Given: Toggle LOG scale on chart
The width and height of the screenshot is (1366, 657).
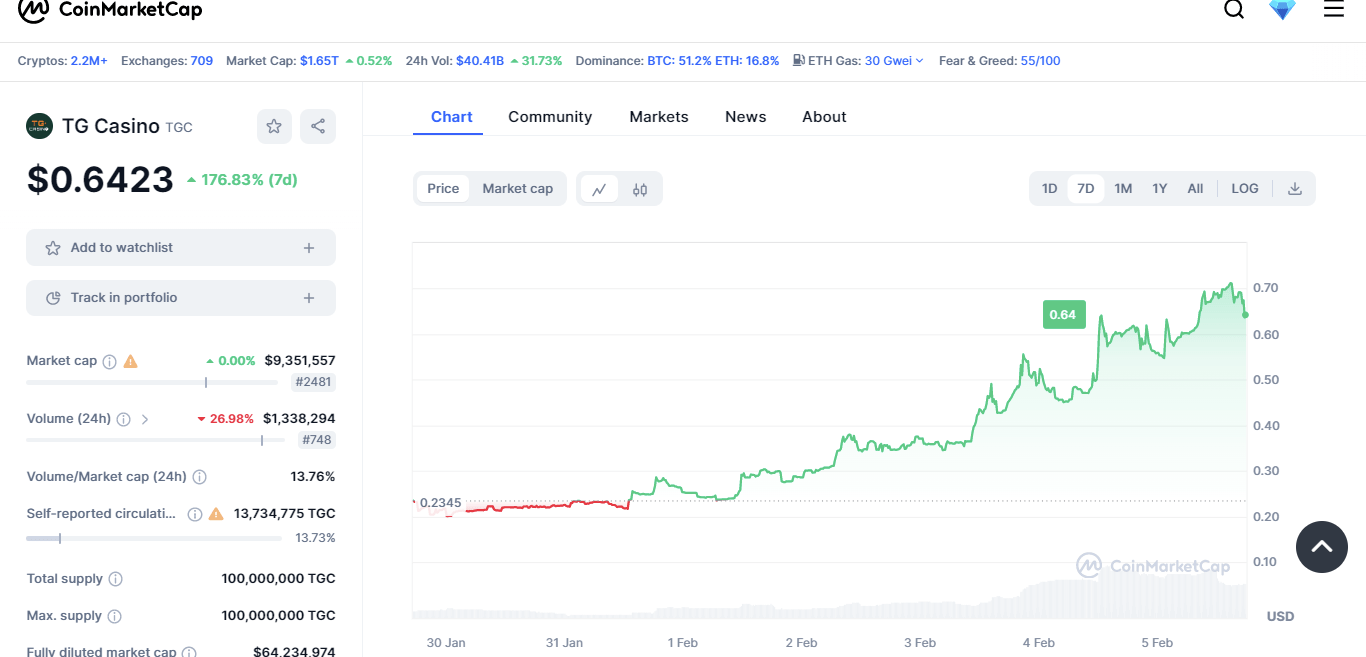Looking at the screenshot, I should [x=1245, y=189].
